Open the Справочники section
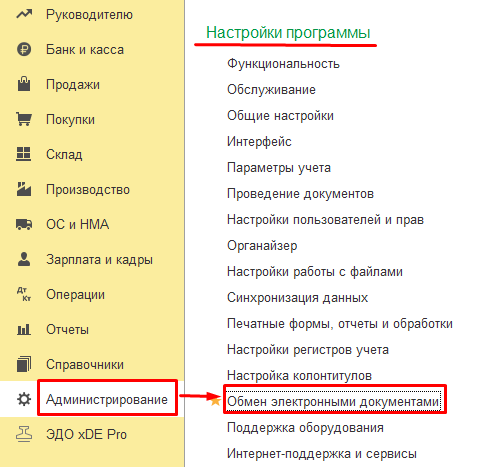 pyautogui.click(x=85, y=364)
